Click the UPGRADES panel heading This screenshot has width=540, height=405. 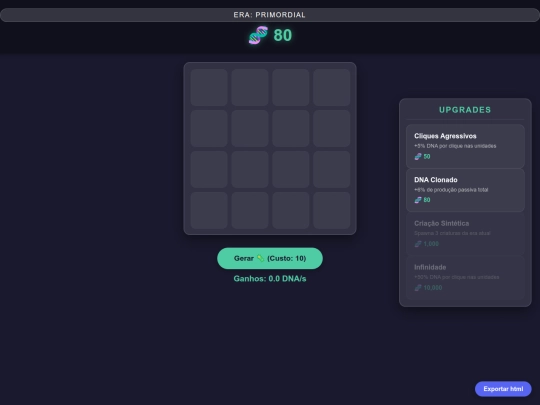pos(465,110)
